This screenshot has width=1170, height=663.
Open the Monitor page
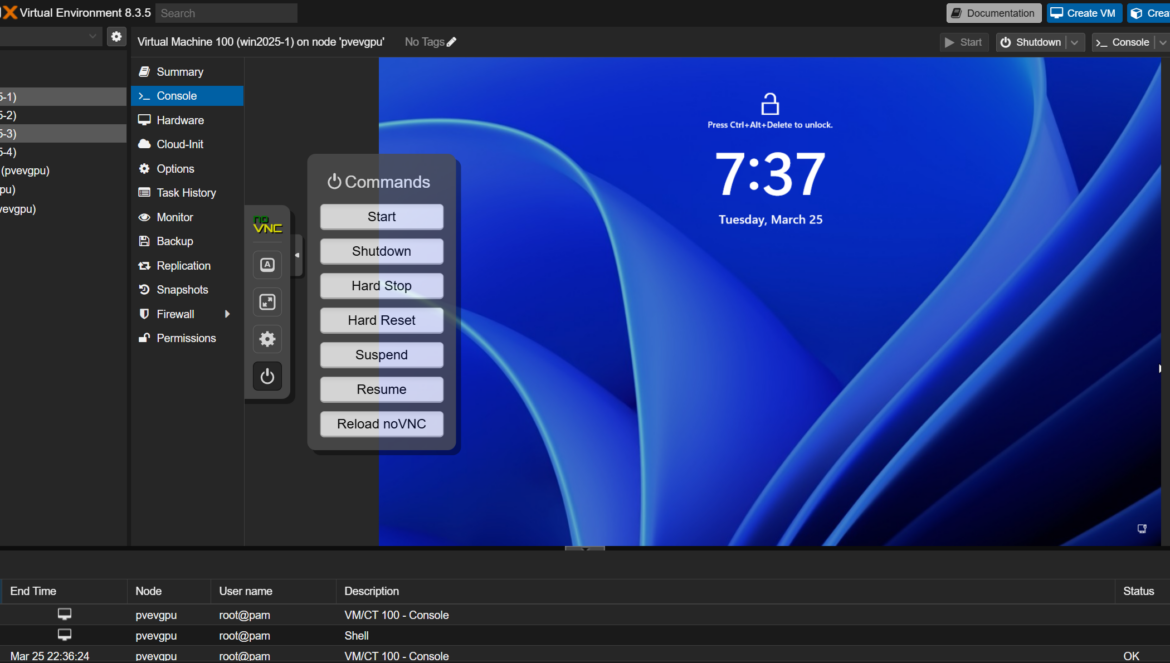click(x=187, y=218)
